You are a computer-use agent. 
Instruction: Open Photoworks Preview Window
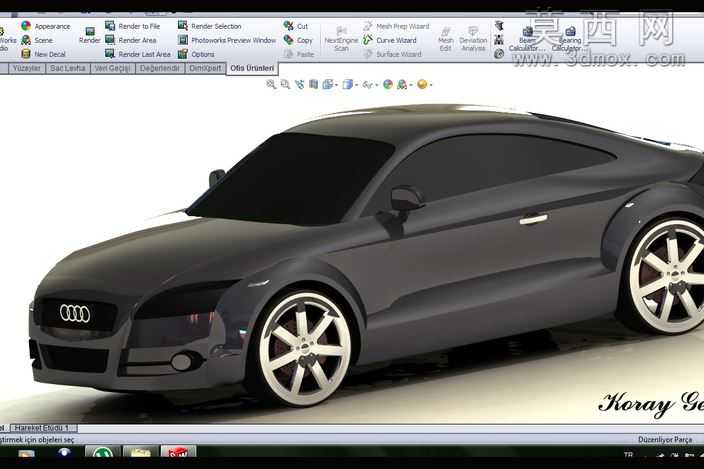coord(227,40)
